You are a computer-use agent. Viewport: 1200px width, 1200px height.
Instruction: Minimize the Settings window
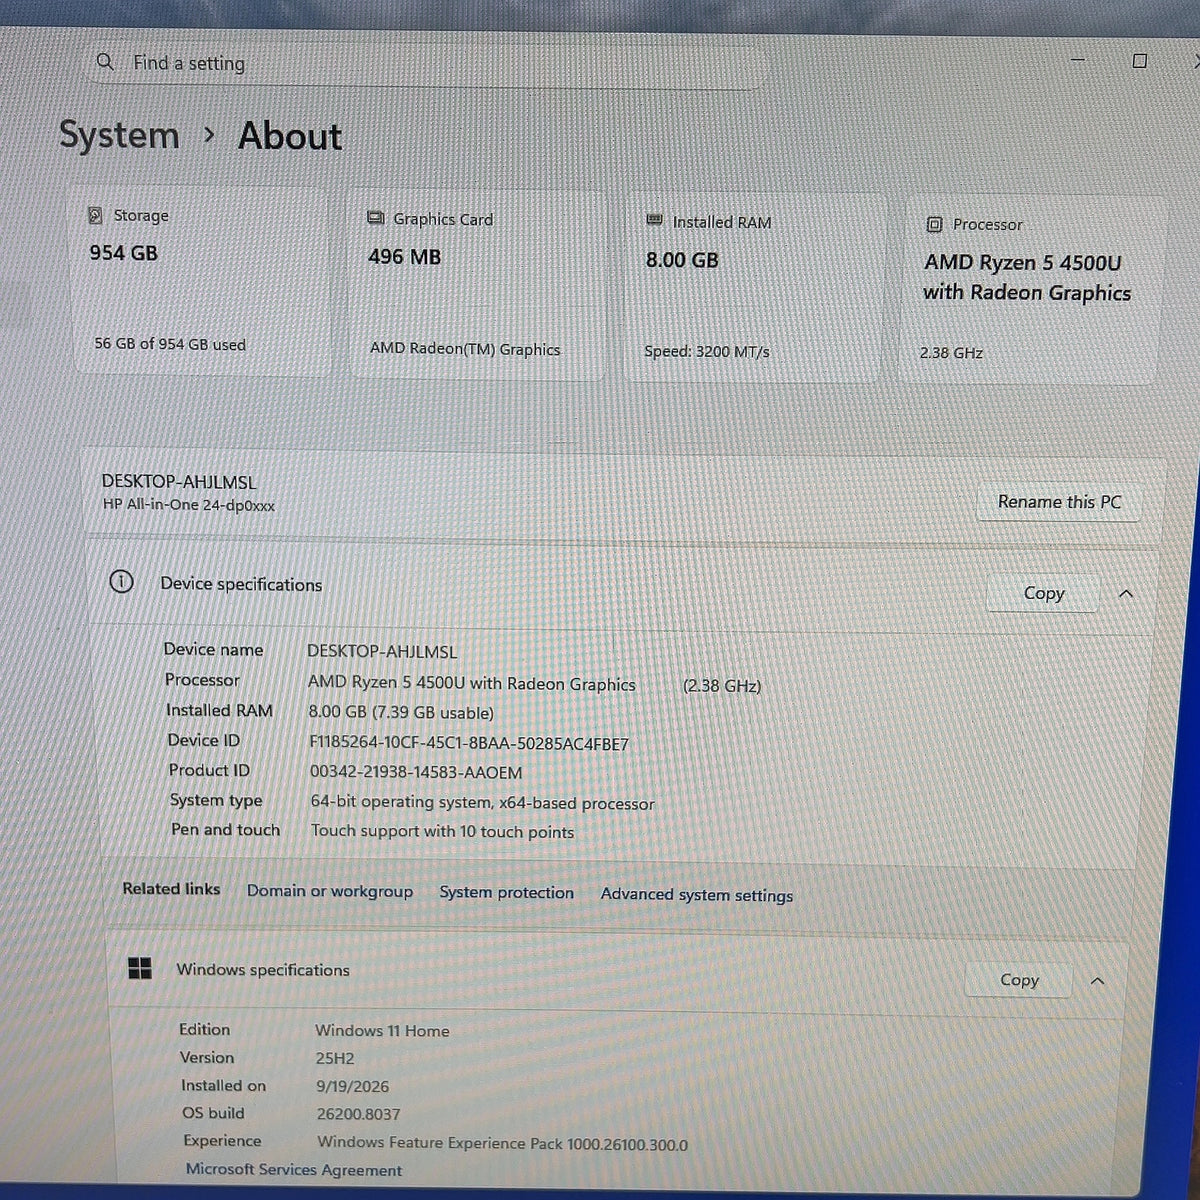pos(1078,60)
